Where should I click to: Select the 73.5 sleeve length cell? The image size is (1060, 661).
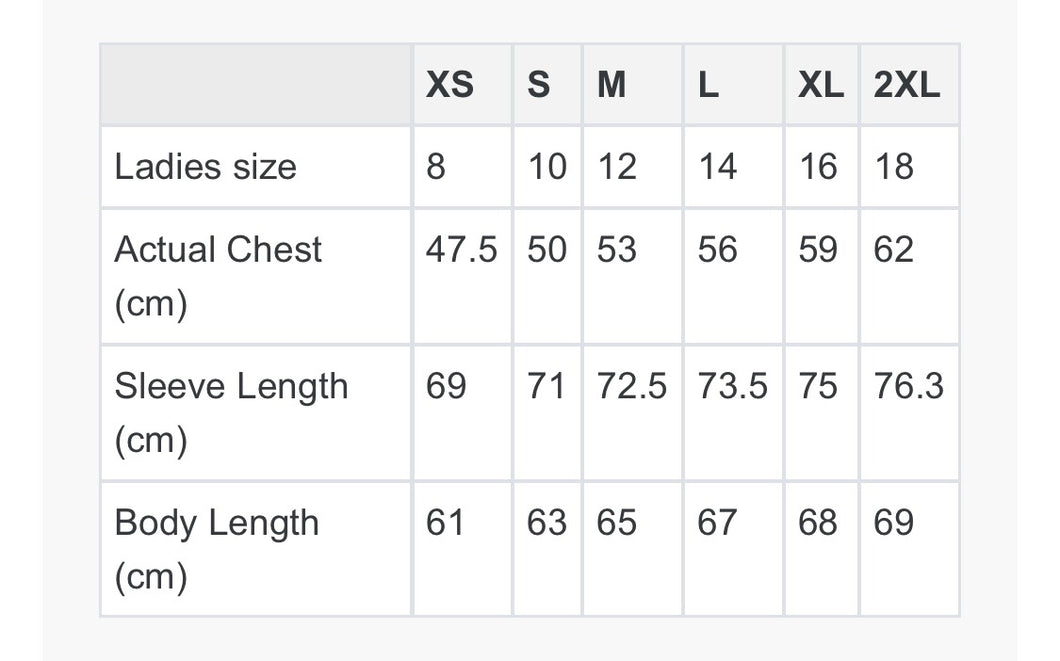pos(733,413)
